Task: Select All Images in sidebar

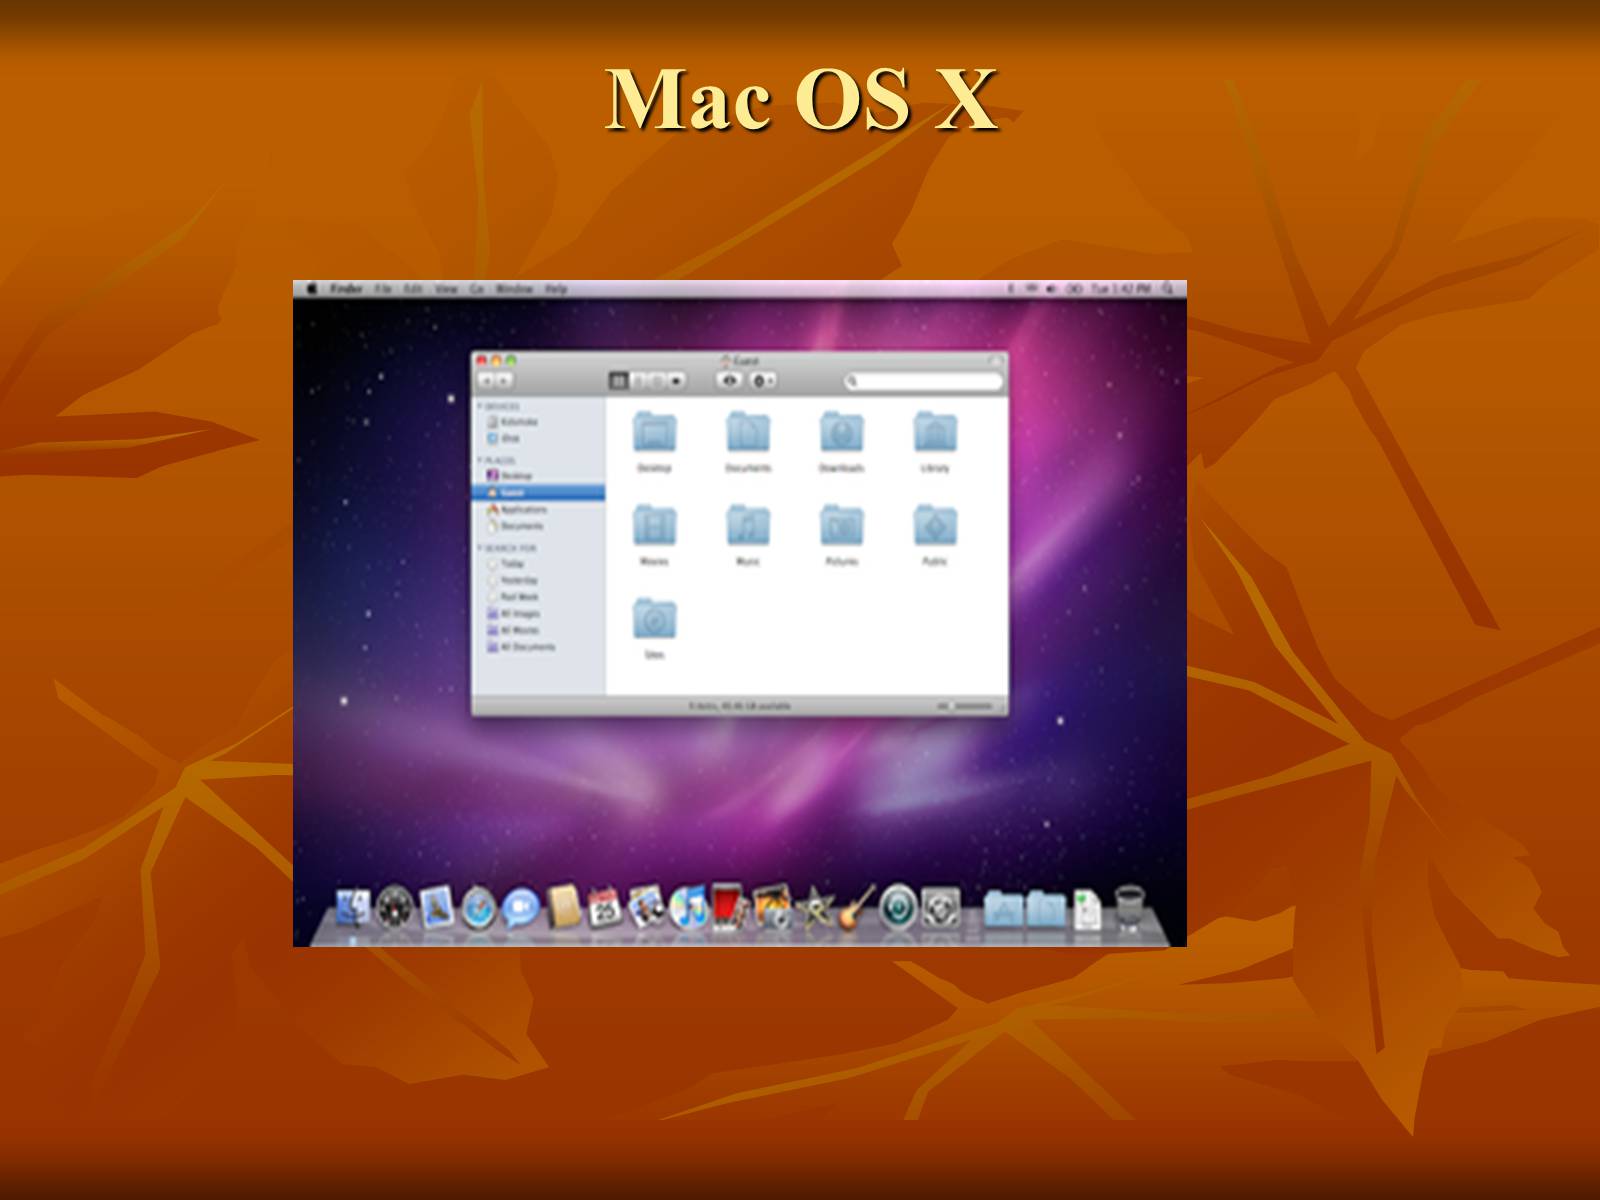Action: pos(539,614)
